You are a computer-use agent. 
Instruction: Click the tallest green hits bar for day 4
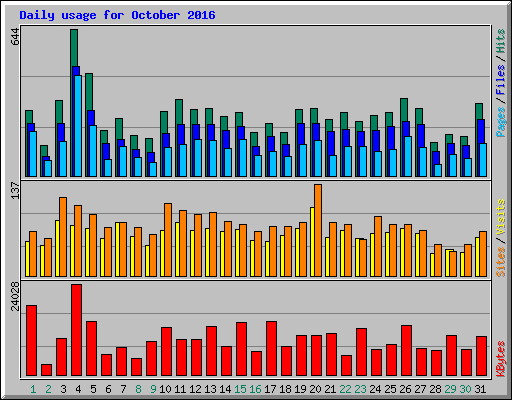point(74,48)
